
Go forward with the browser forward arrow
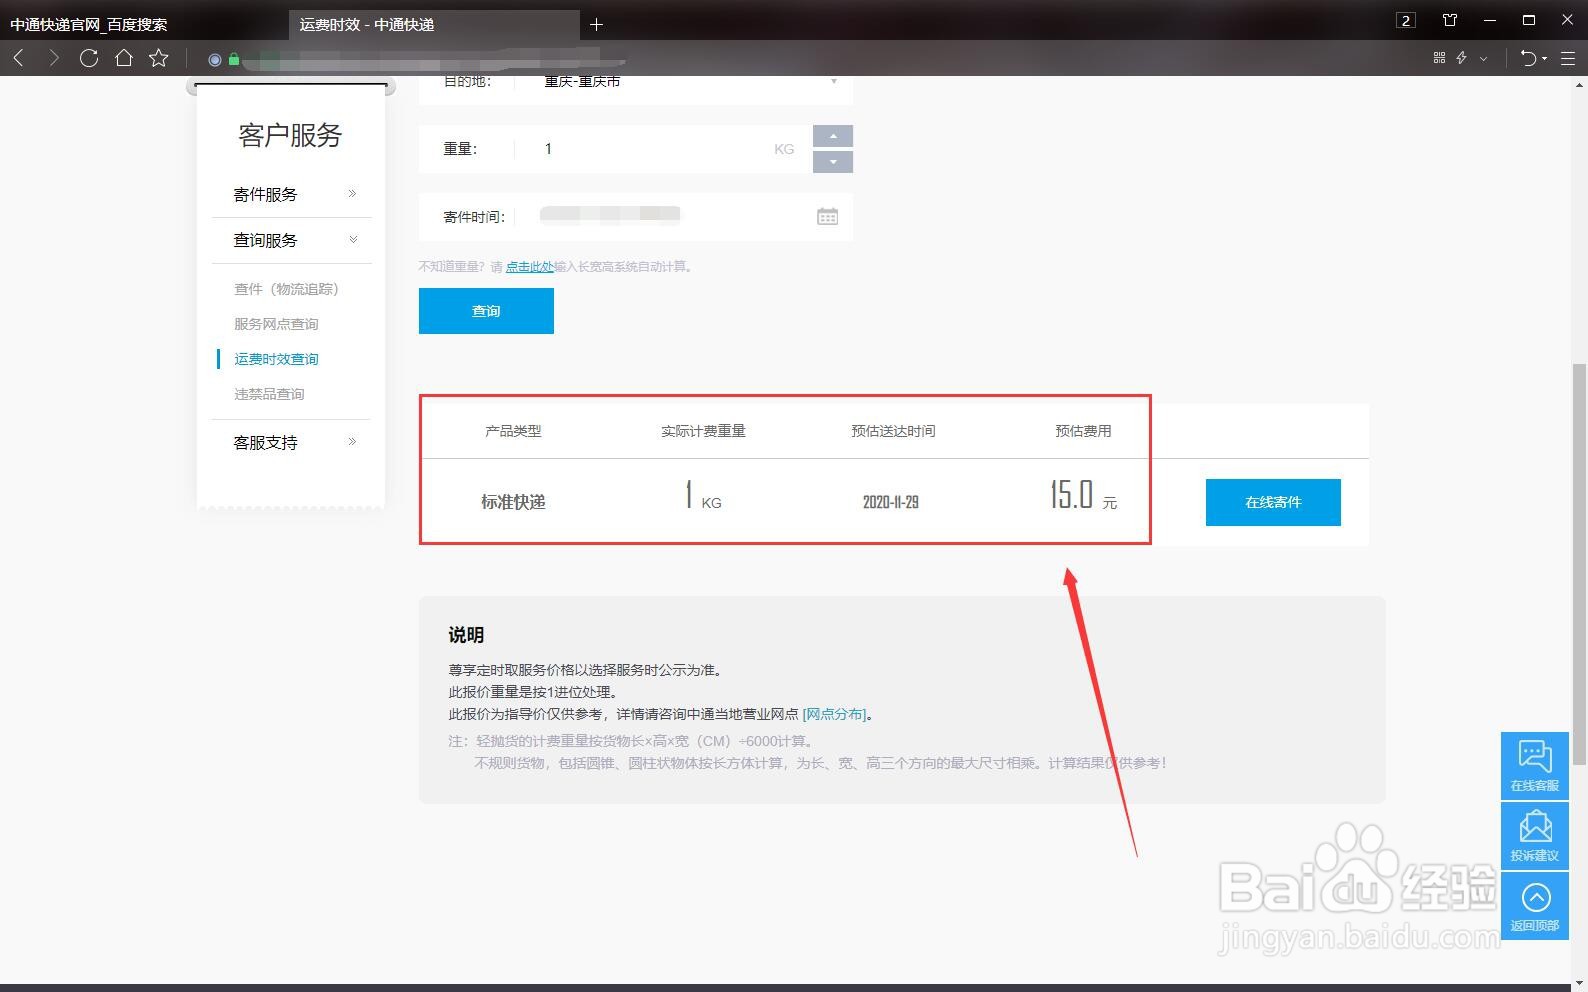click(53, 58)
